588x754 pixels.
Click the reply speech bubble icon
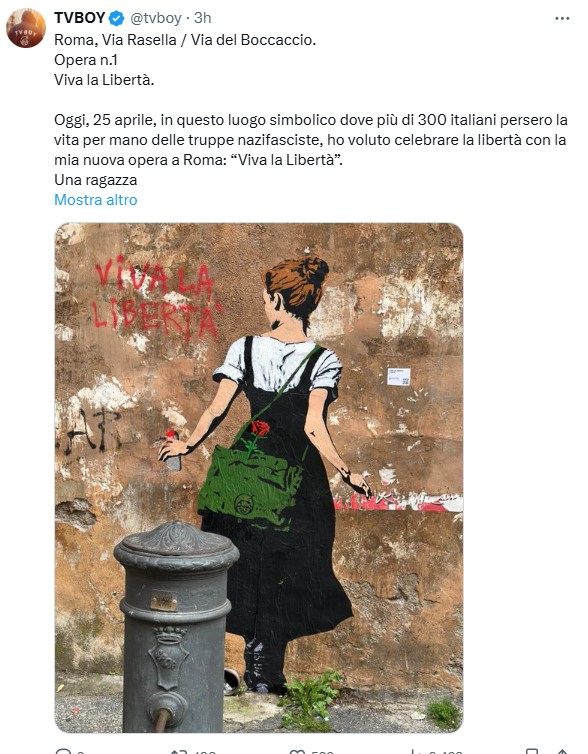coord(63,751)
